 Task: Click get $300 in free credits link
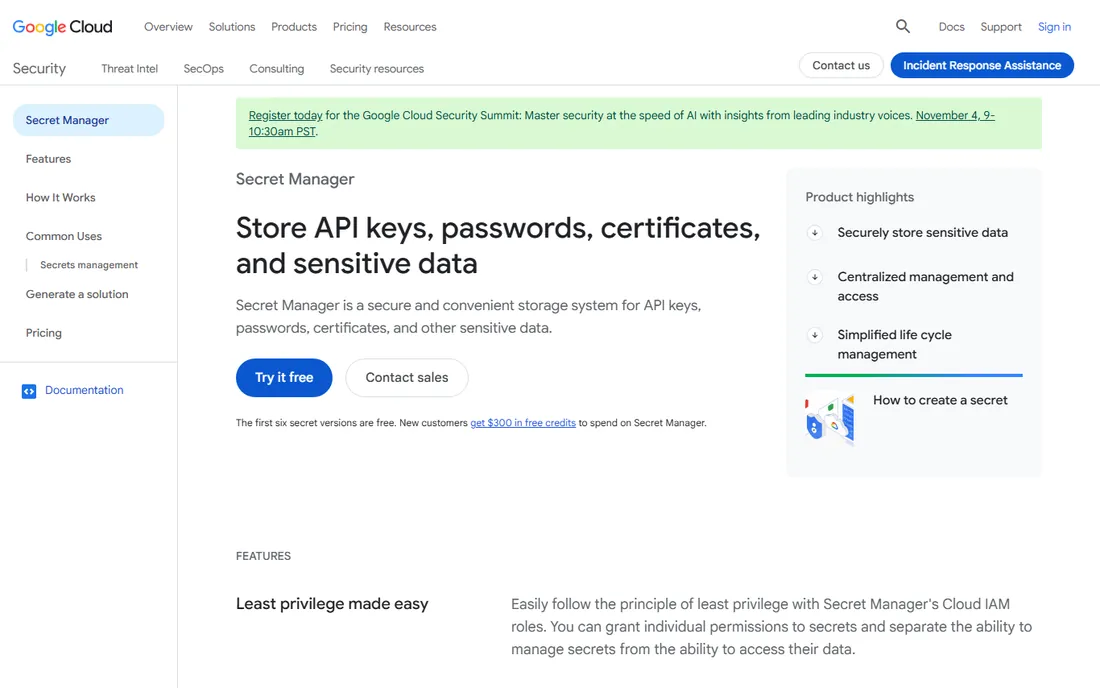click(x=523, y=423)
